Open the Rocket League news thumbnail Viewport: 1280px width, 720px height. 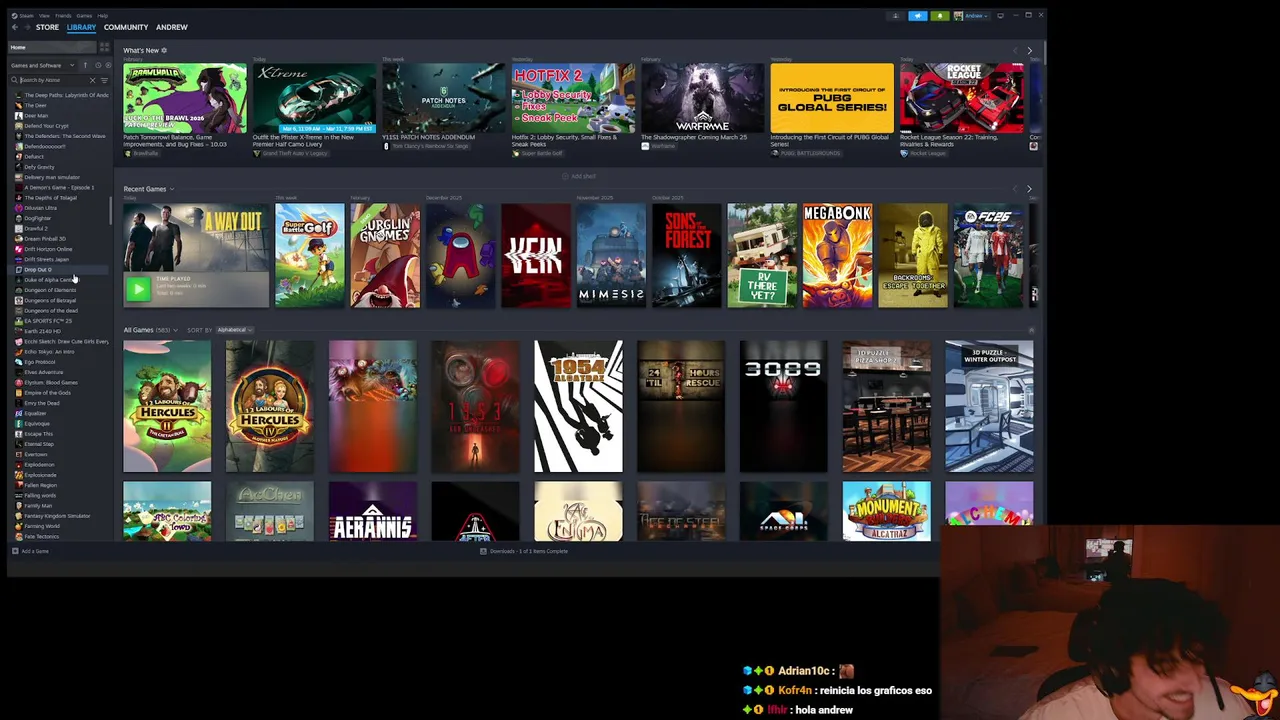[961, 98]
